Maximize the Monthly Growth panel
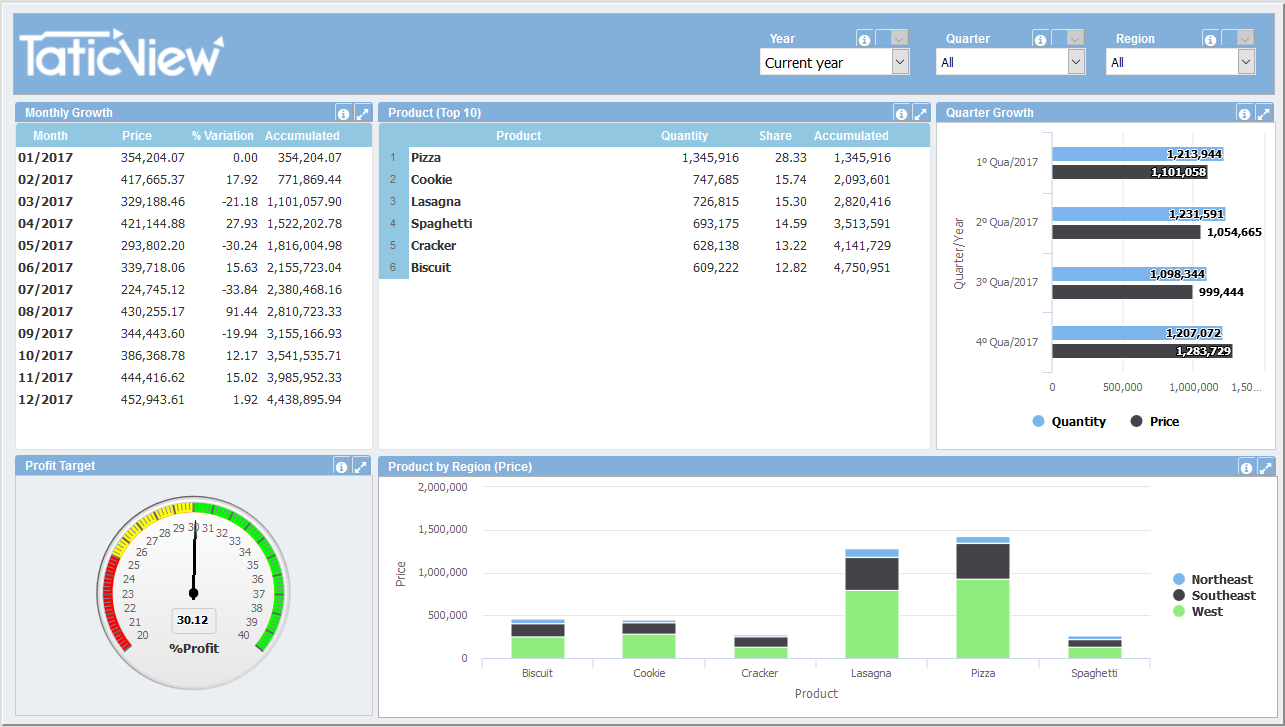Screen dimensions: 1285x727 (363, 113)
